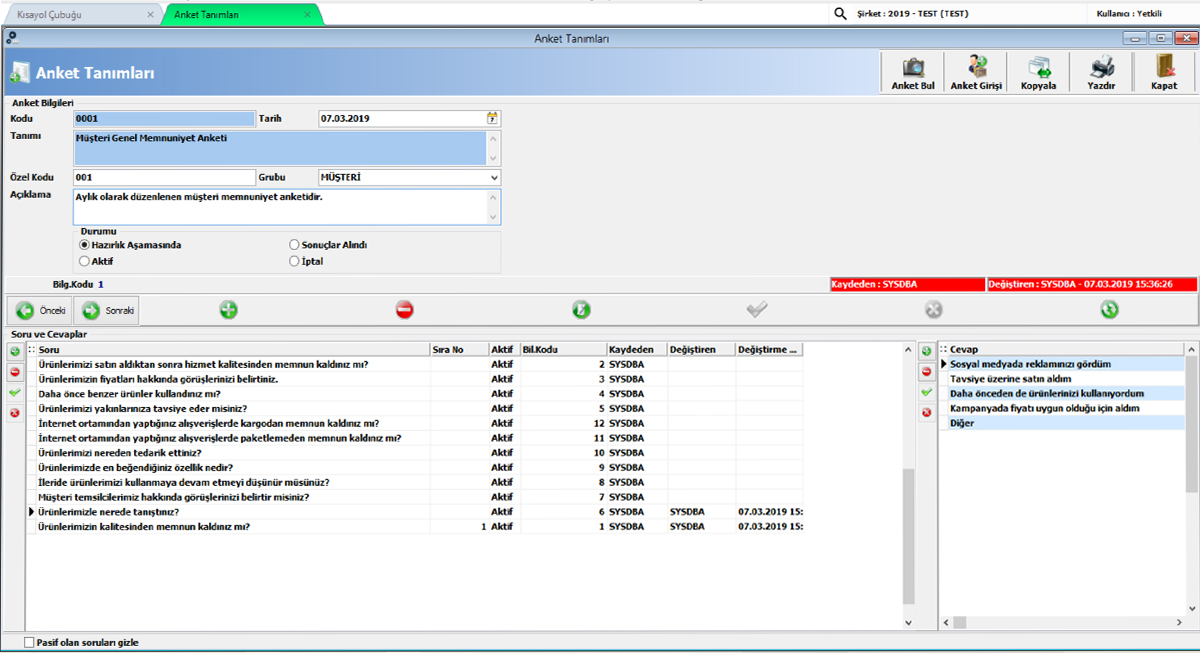The height and width of the screenshot is (653, 1200).
Task: Click the Anket Bul toolbar icon
Action: click(x=912, y=71)
